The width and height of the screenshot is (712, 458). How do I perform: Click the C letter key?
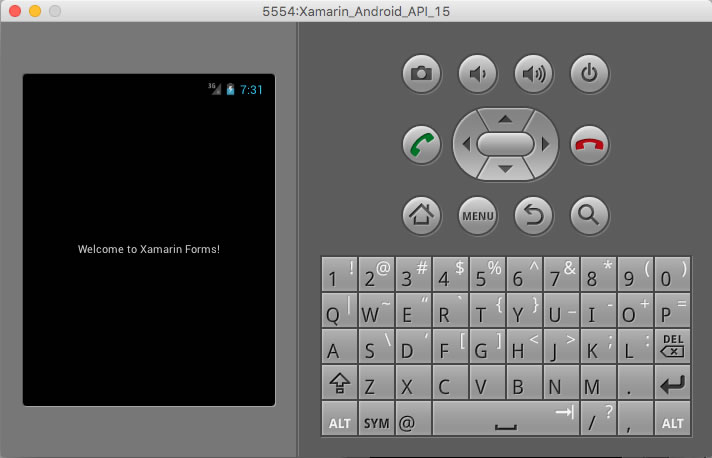point(450,383)
